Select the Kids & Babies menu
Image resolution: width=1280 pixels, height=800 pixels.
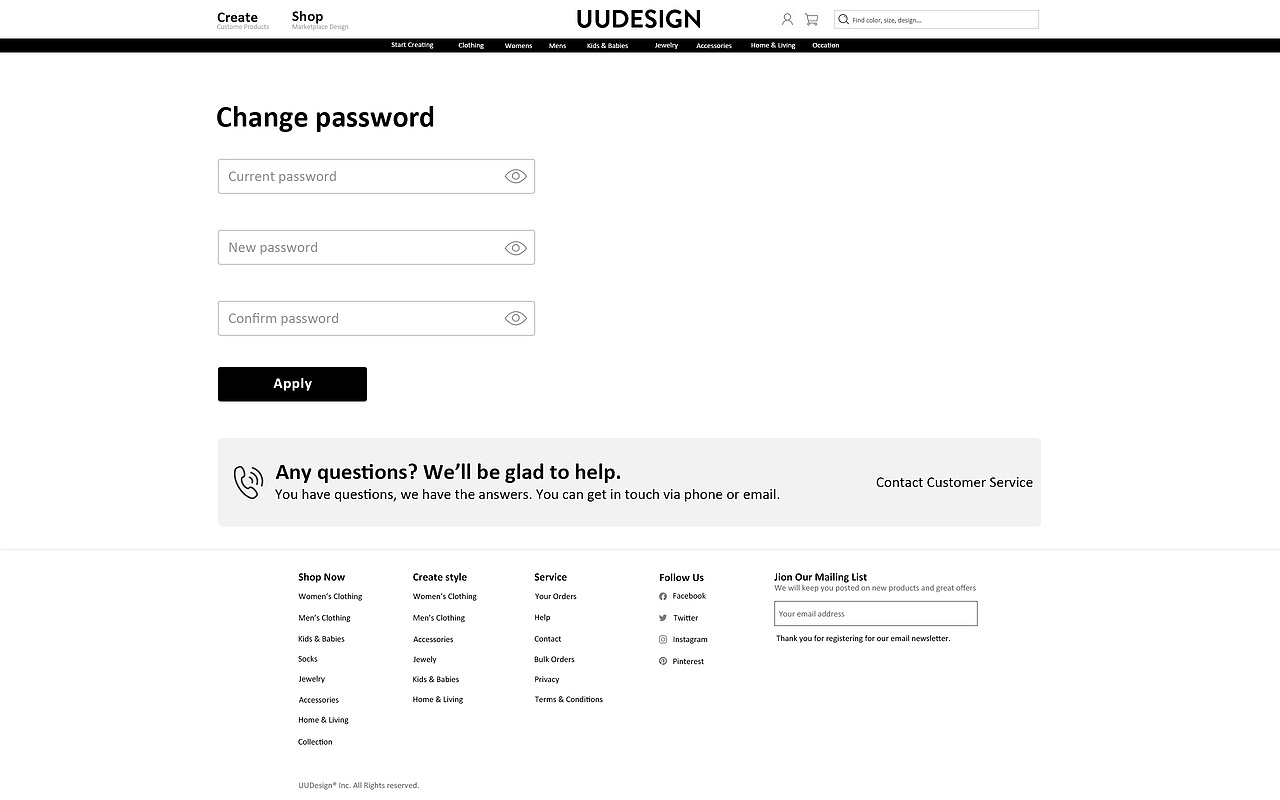point(607,46)
